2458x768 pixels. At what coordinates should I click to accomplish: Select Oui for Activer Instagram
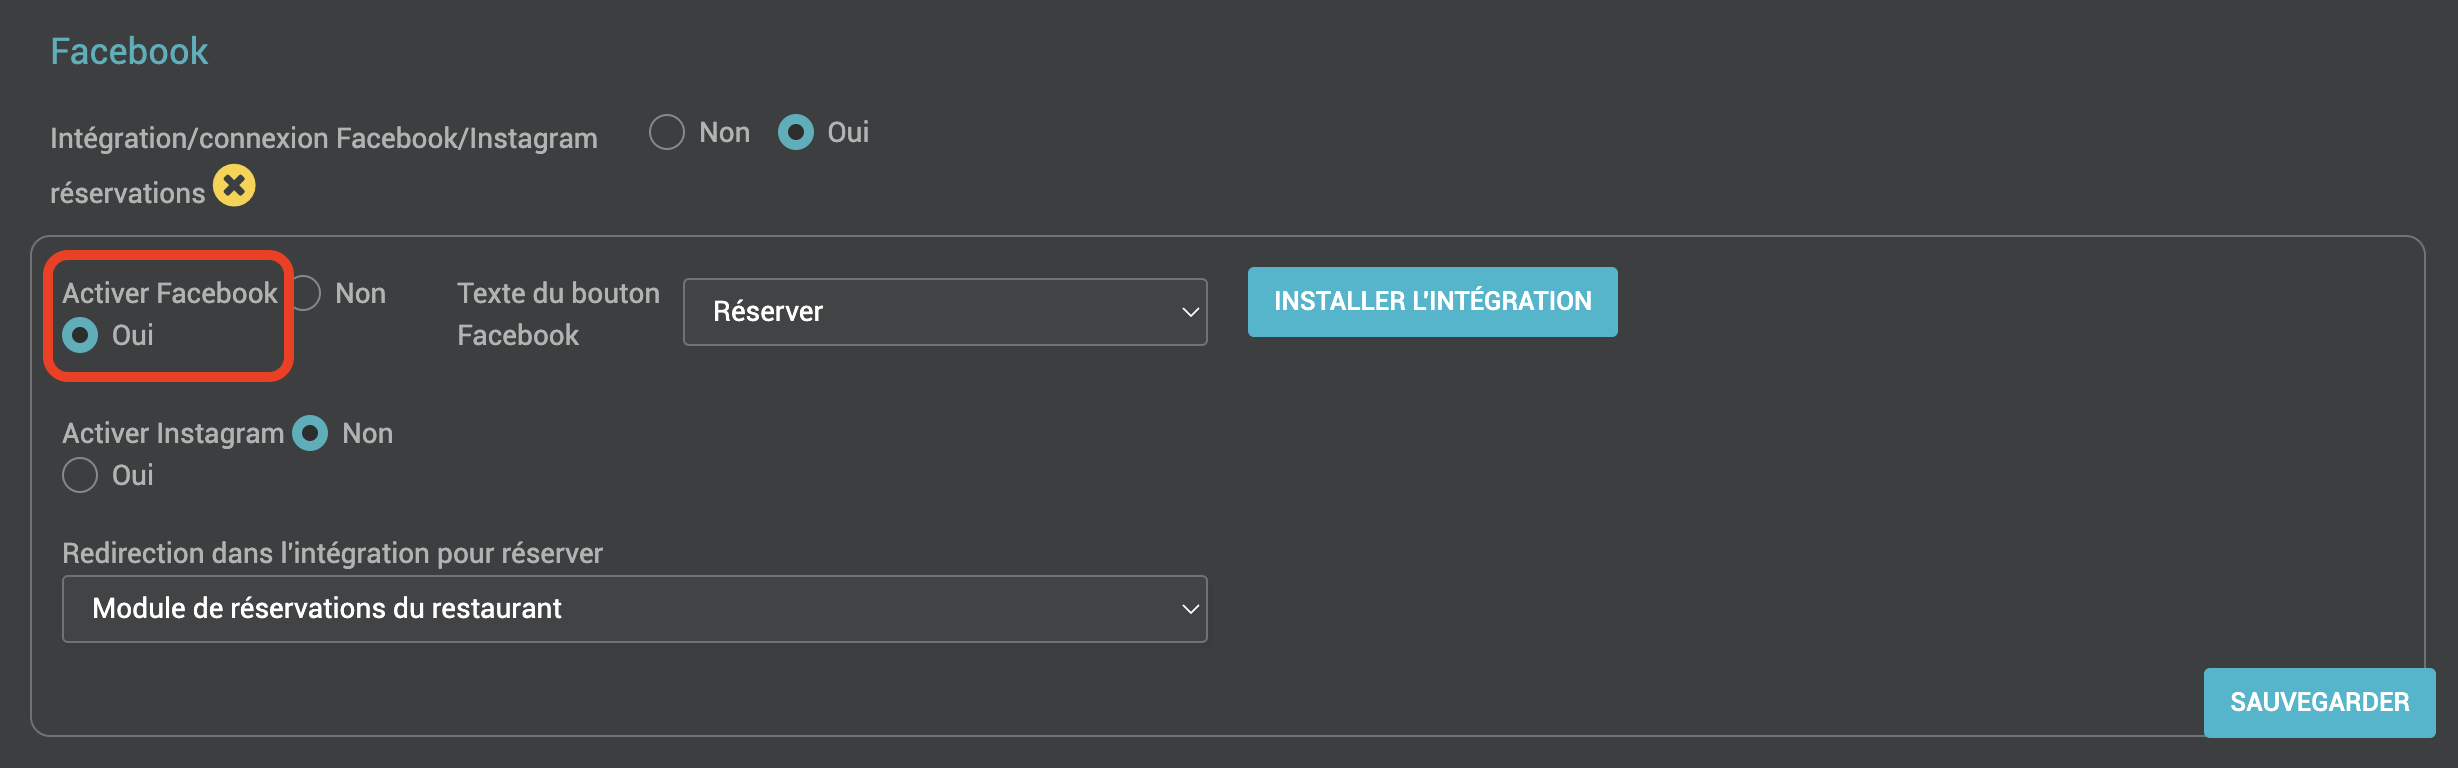coord(80,475)
